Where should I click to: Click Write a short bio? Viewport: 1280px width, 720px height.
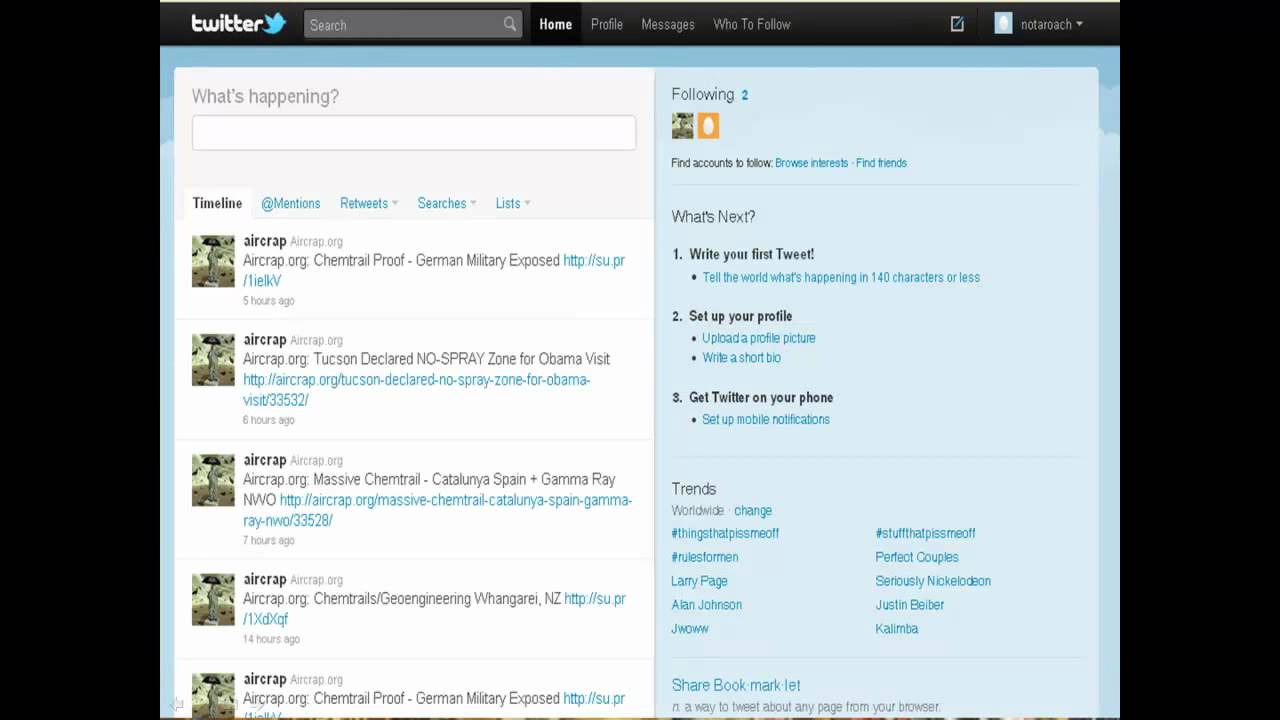click(742, 358)
